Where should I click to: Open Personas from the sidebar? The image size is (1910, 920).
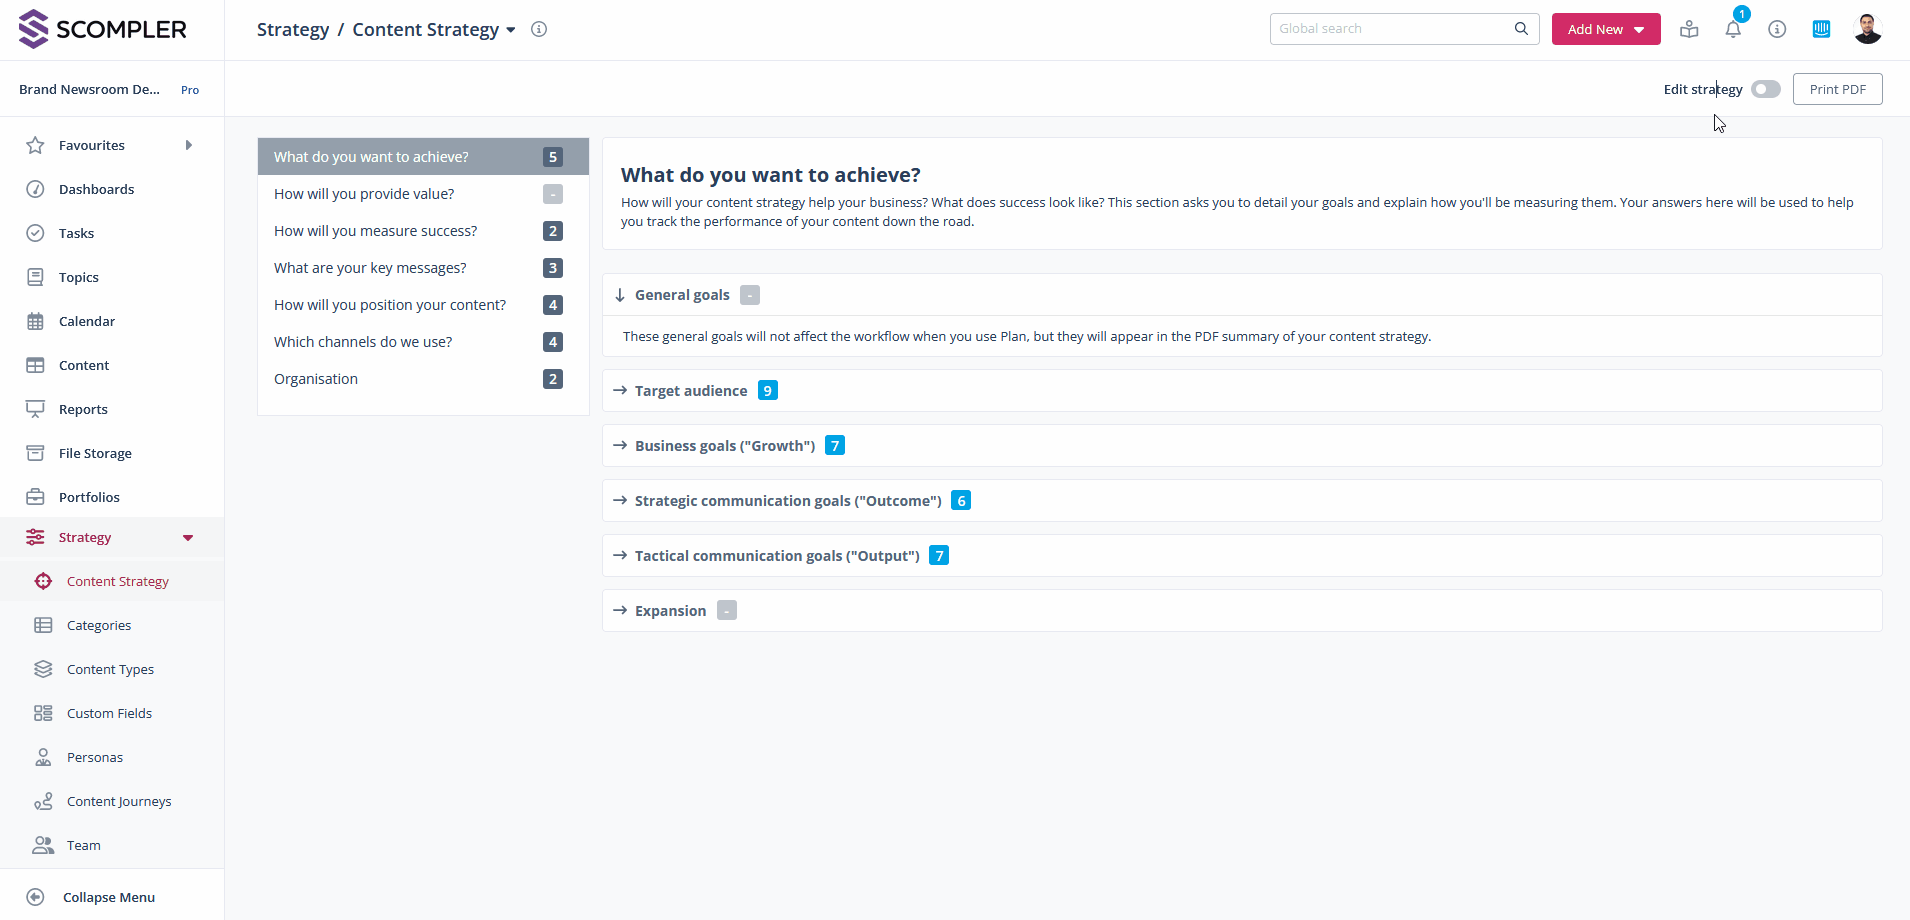pyautogui.click(x=95, y=757)
